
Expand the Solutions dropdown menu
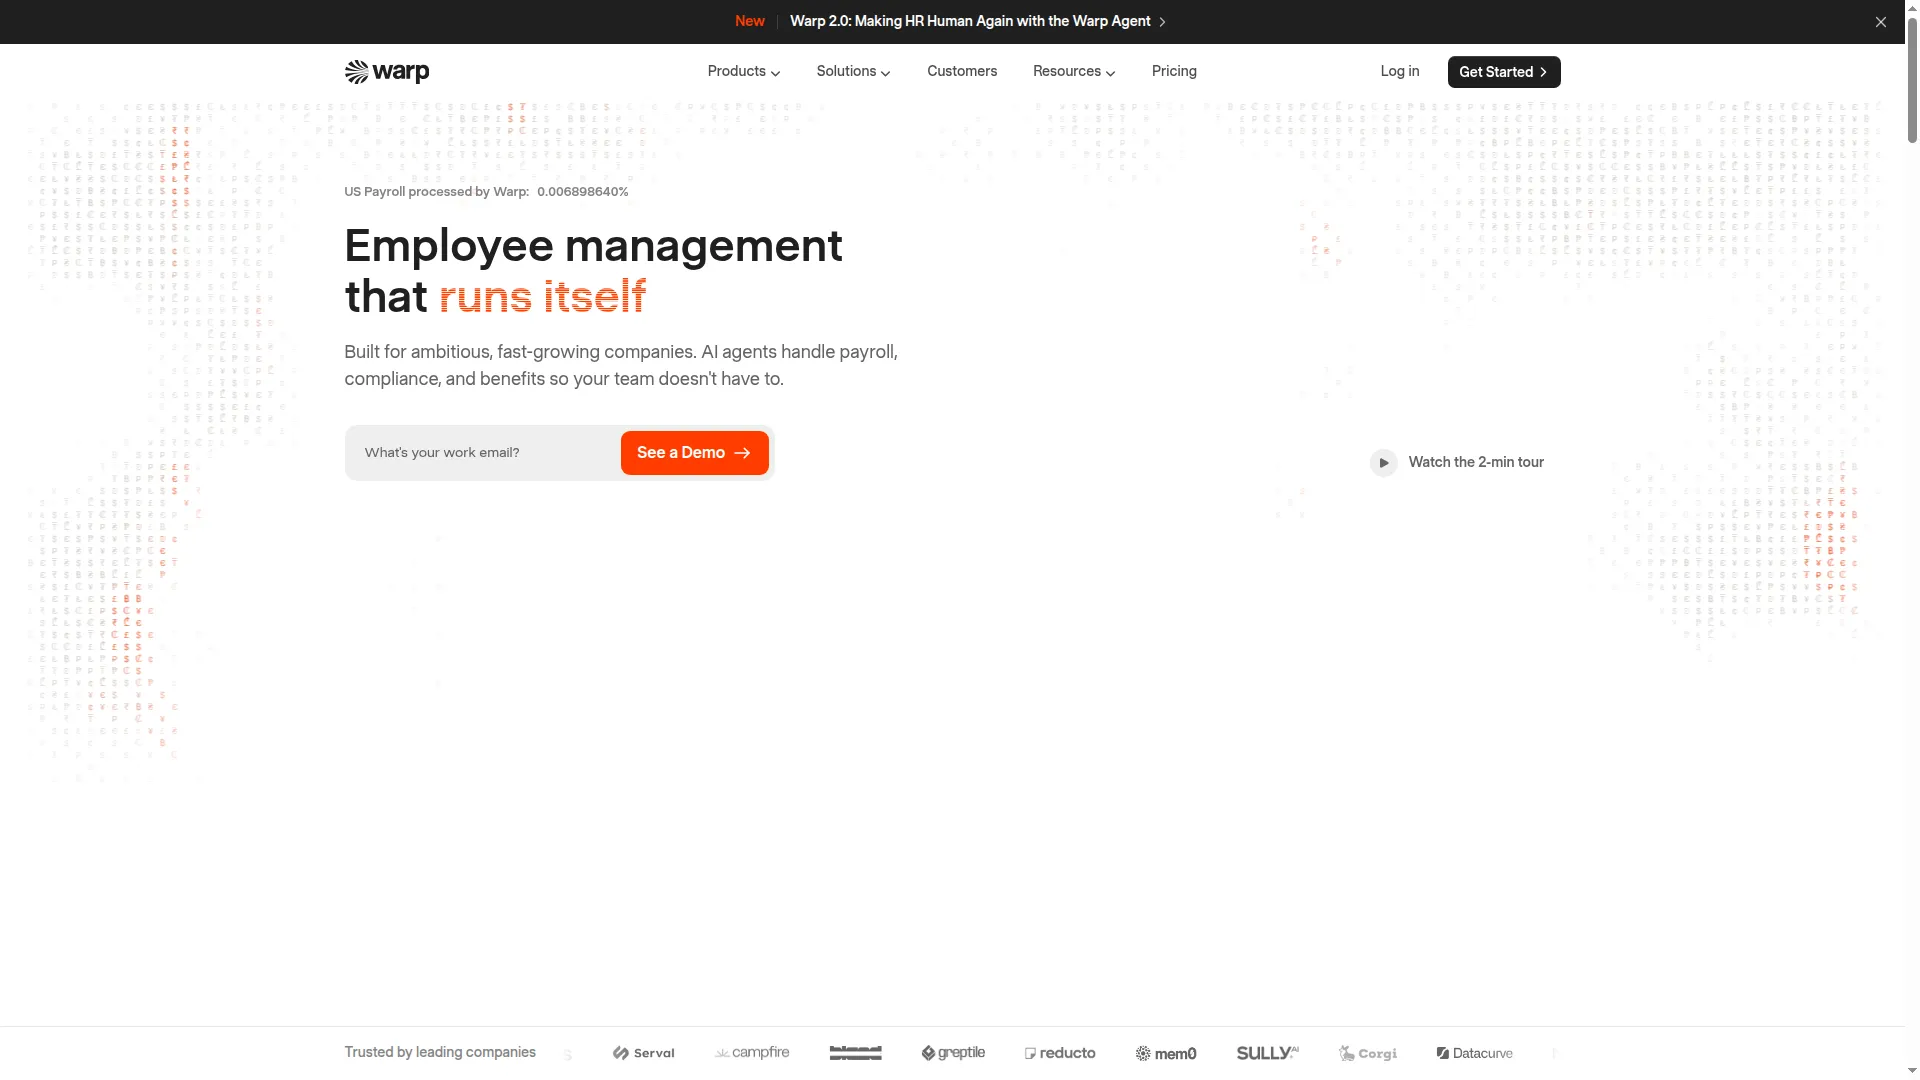coord(853,71)
